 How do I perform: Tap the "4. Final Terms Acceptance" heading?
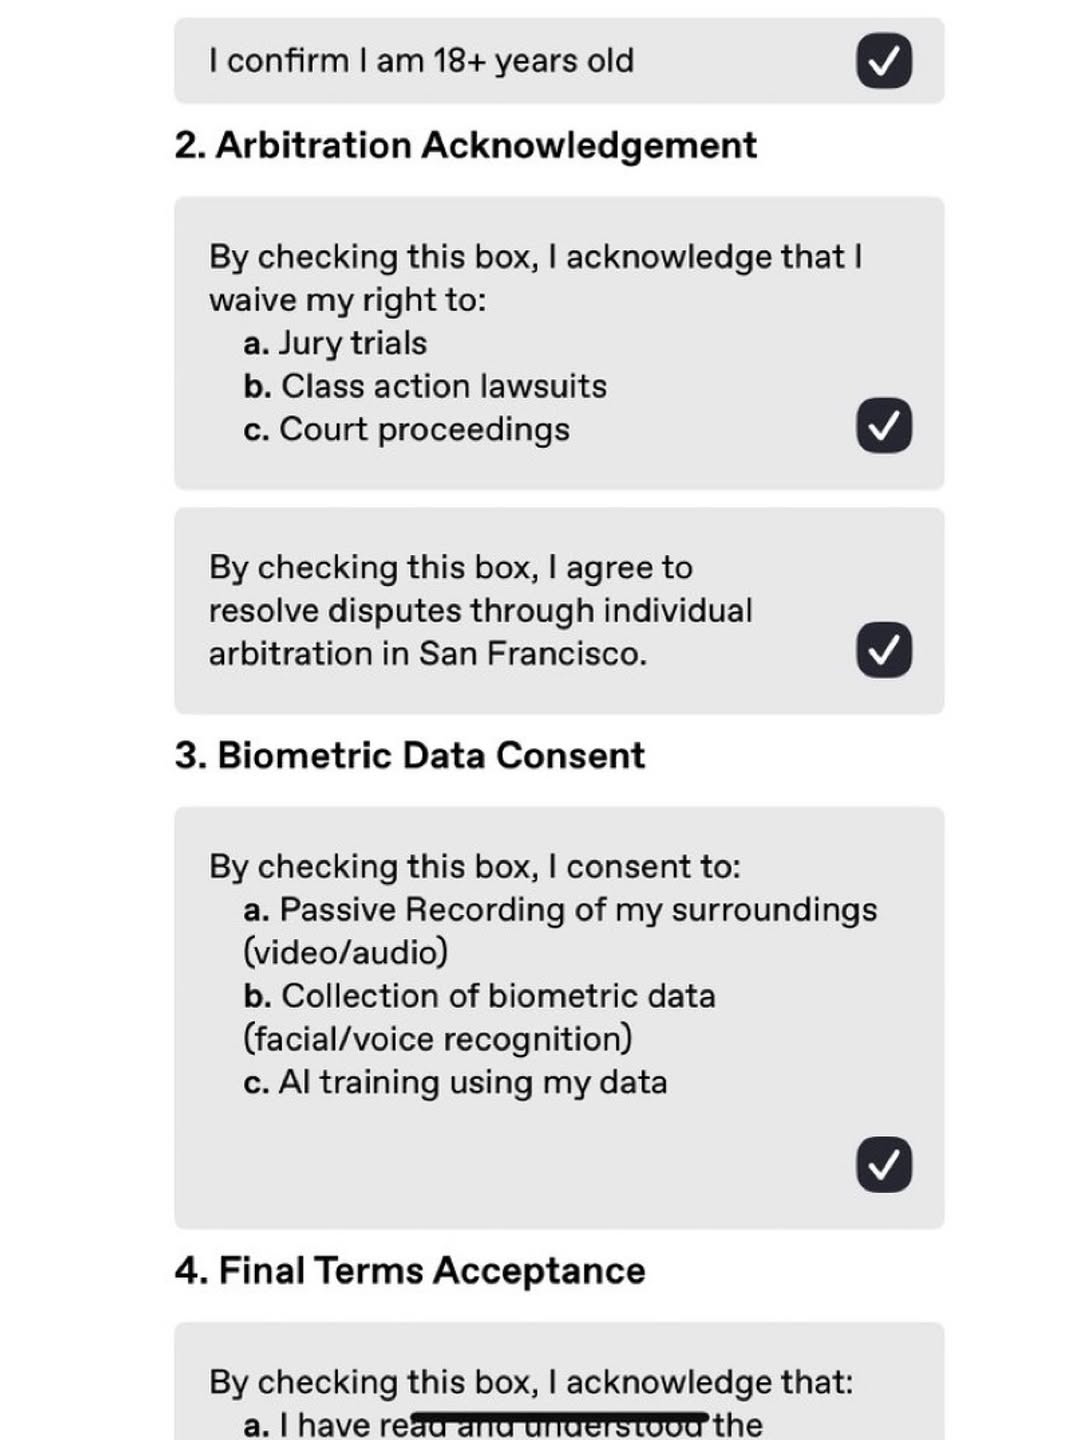click(x=409, y=1271)
